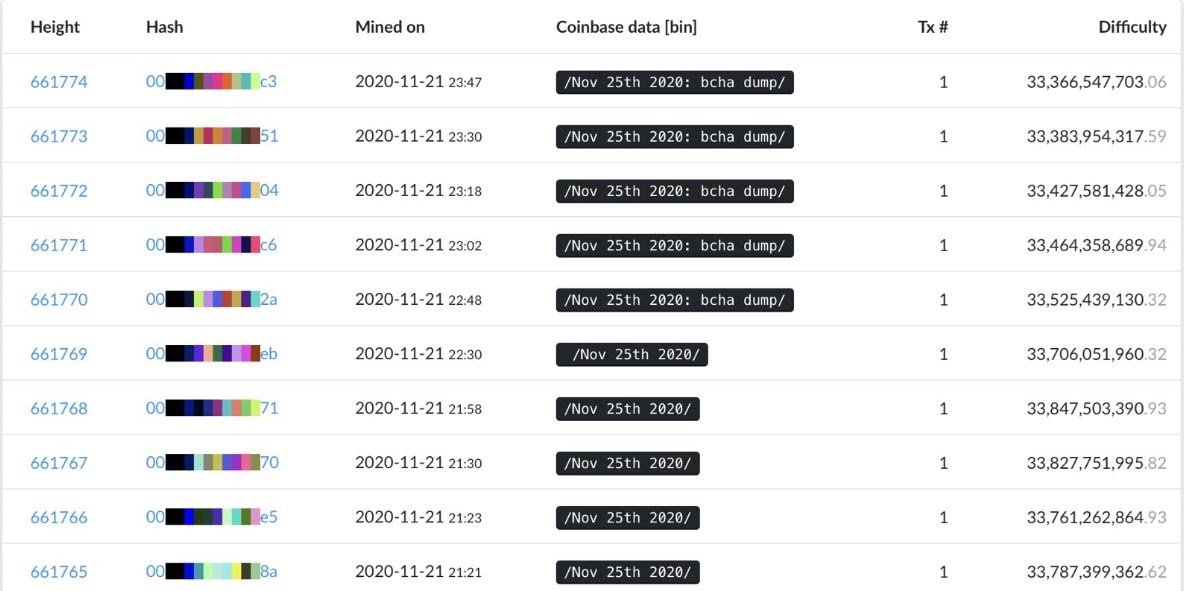
Task: Click the Difficulty column header
Action: pos(1133,27)
